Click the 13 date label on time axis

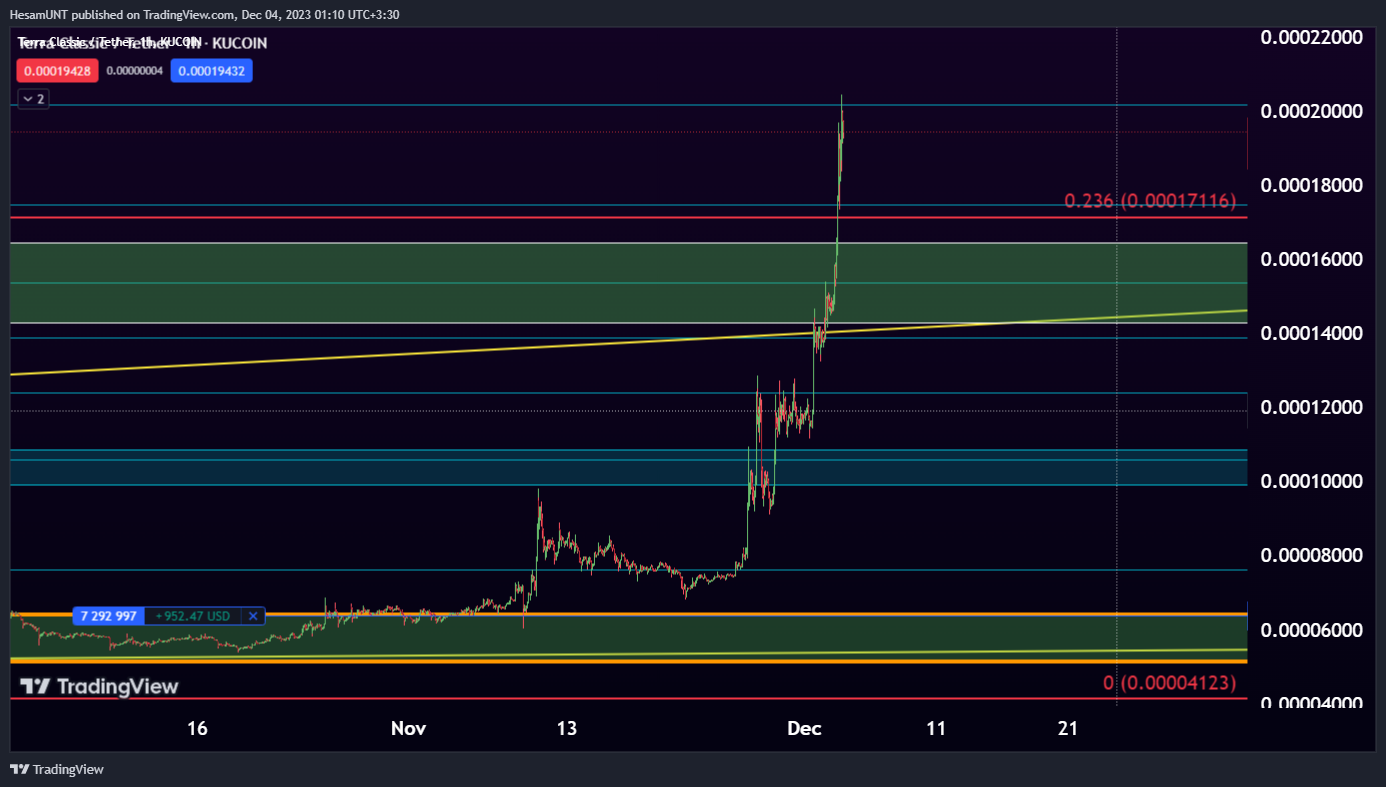(x=567, y=728)
